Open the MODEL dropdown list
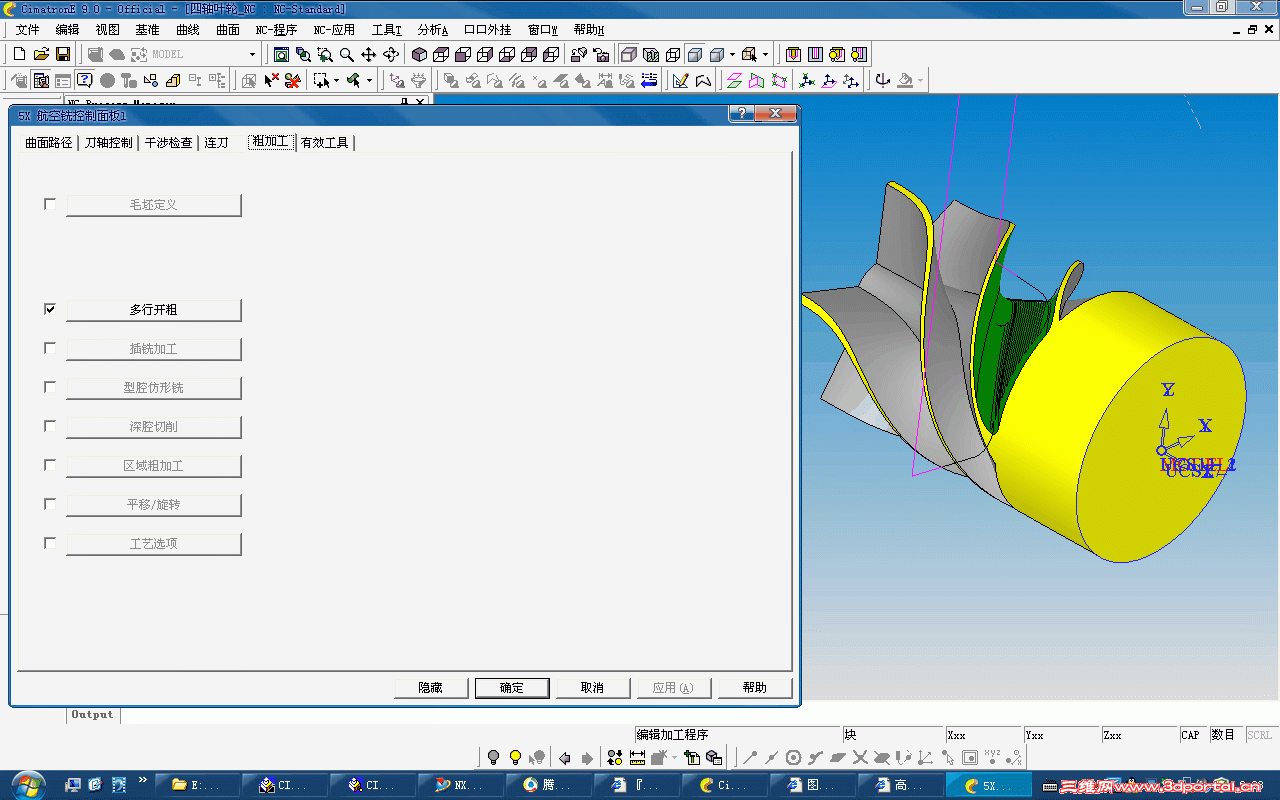1280x800 pixels. click(x=253, y=54)
